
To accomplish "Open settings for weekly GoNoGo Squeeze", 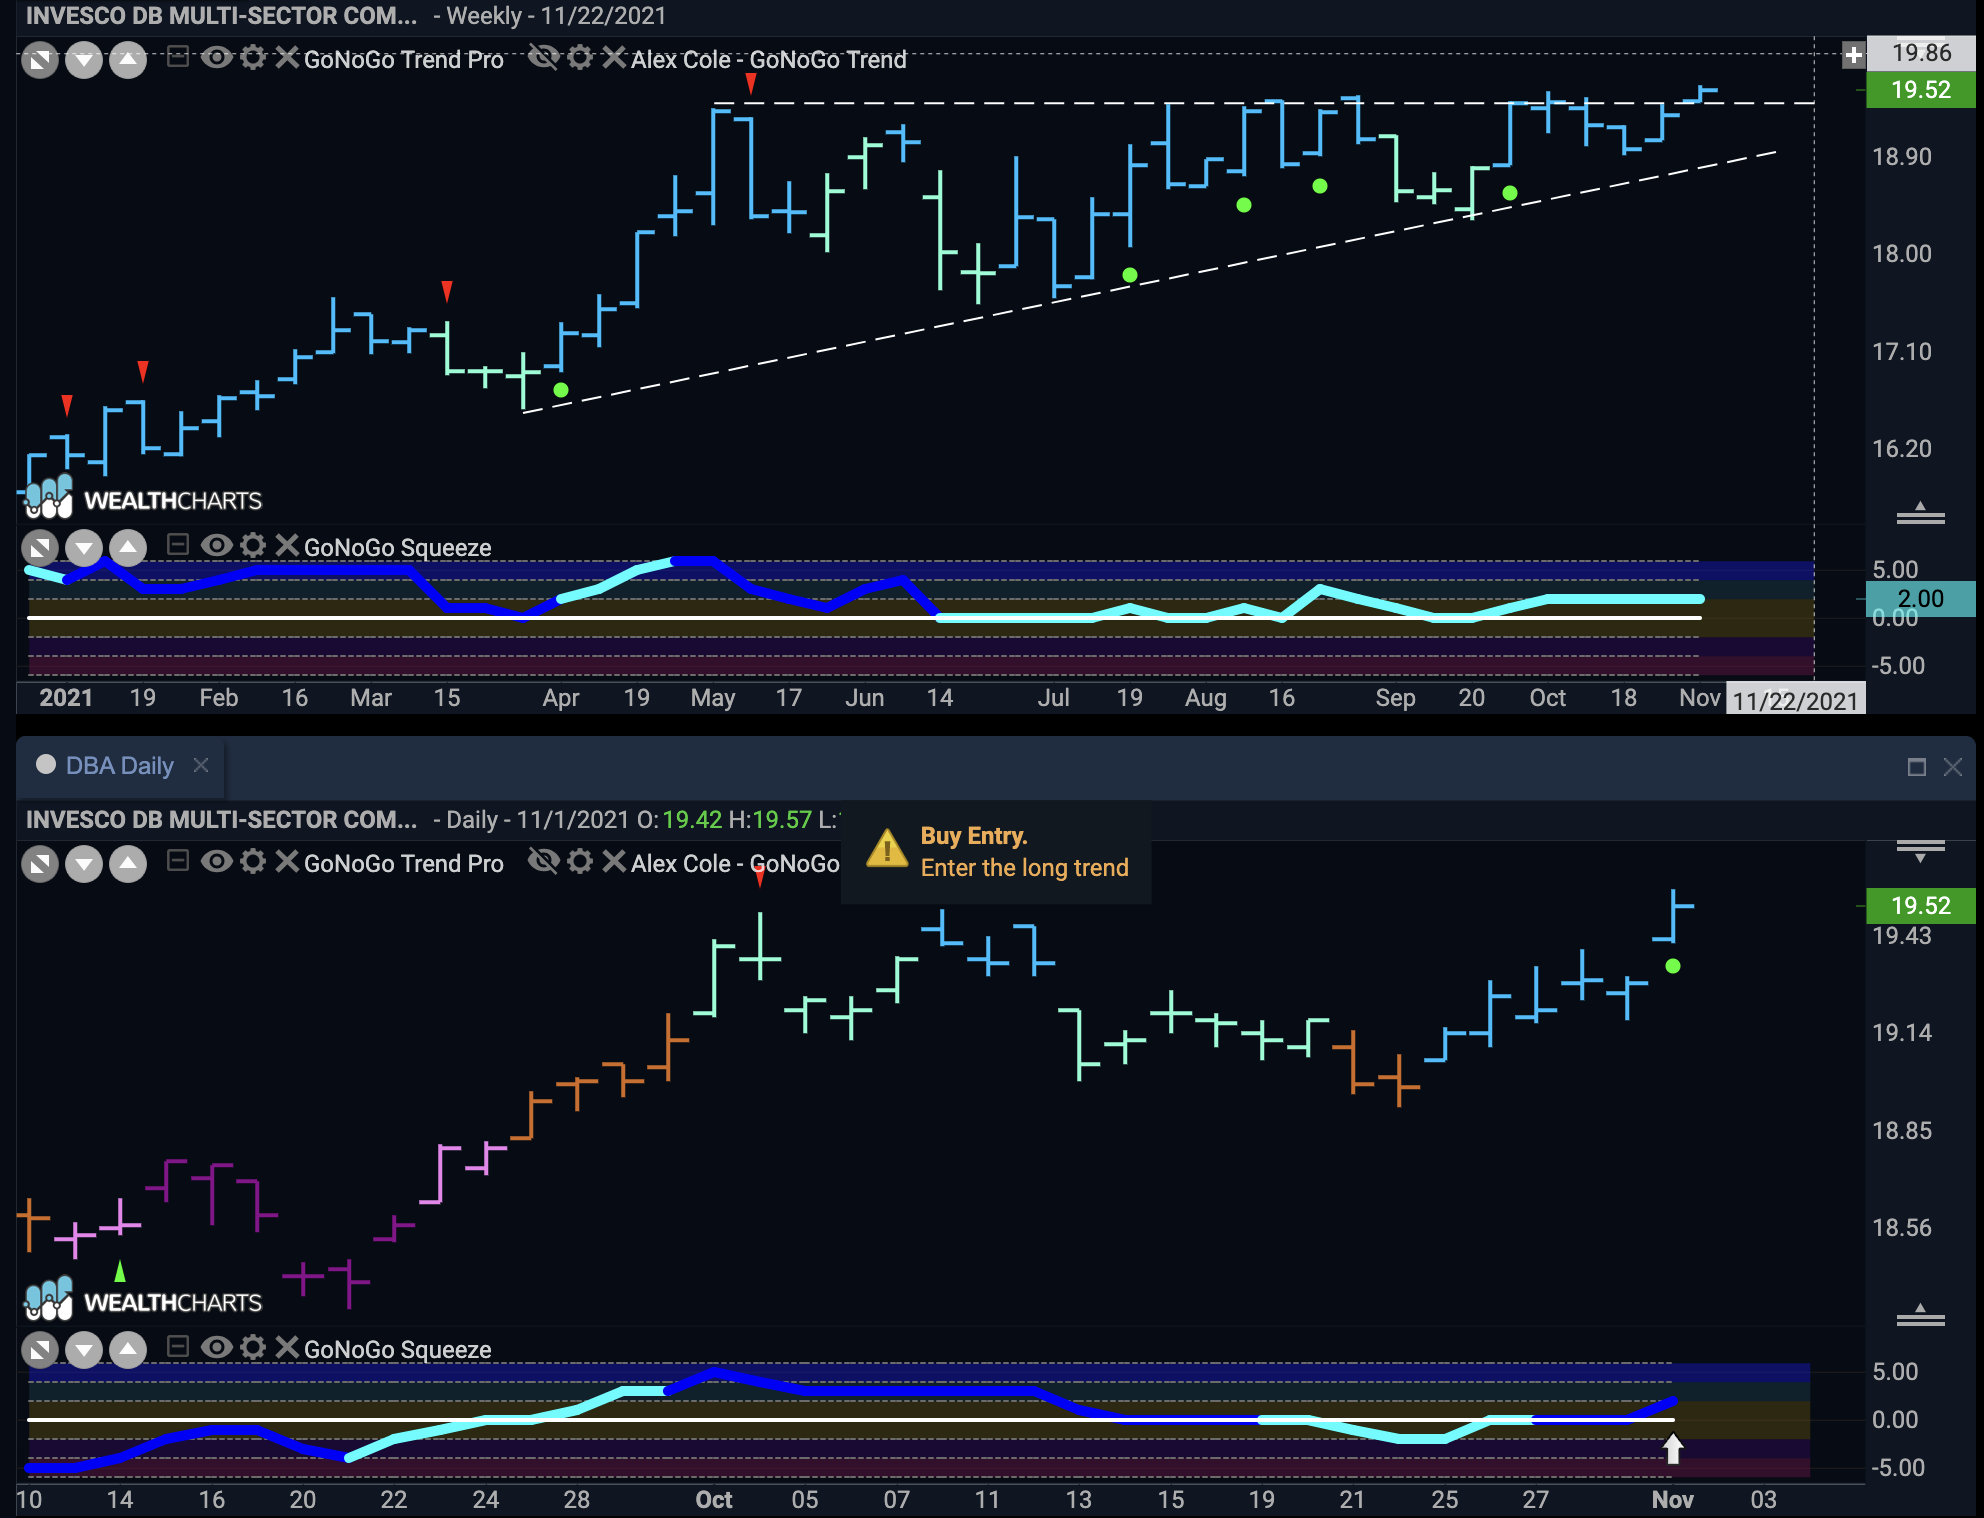I will [253, 545].
